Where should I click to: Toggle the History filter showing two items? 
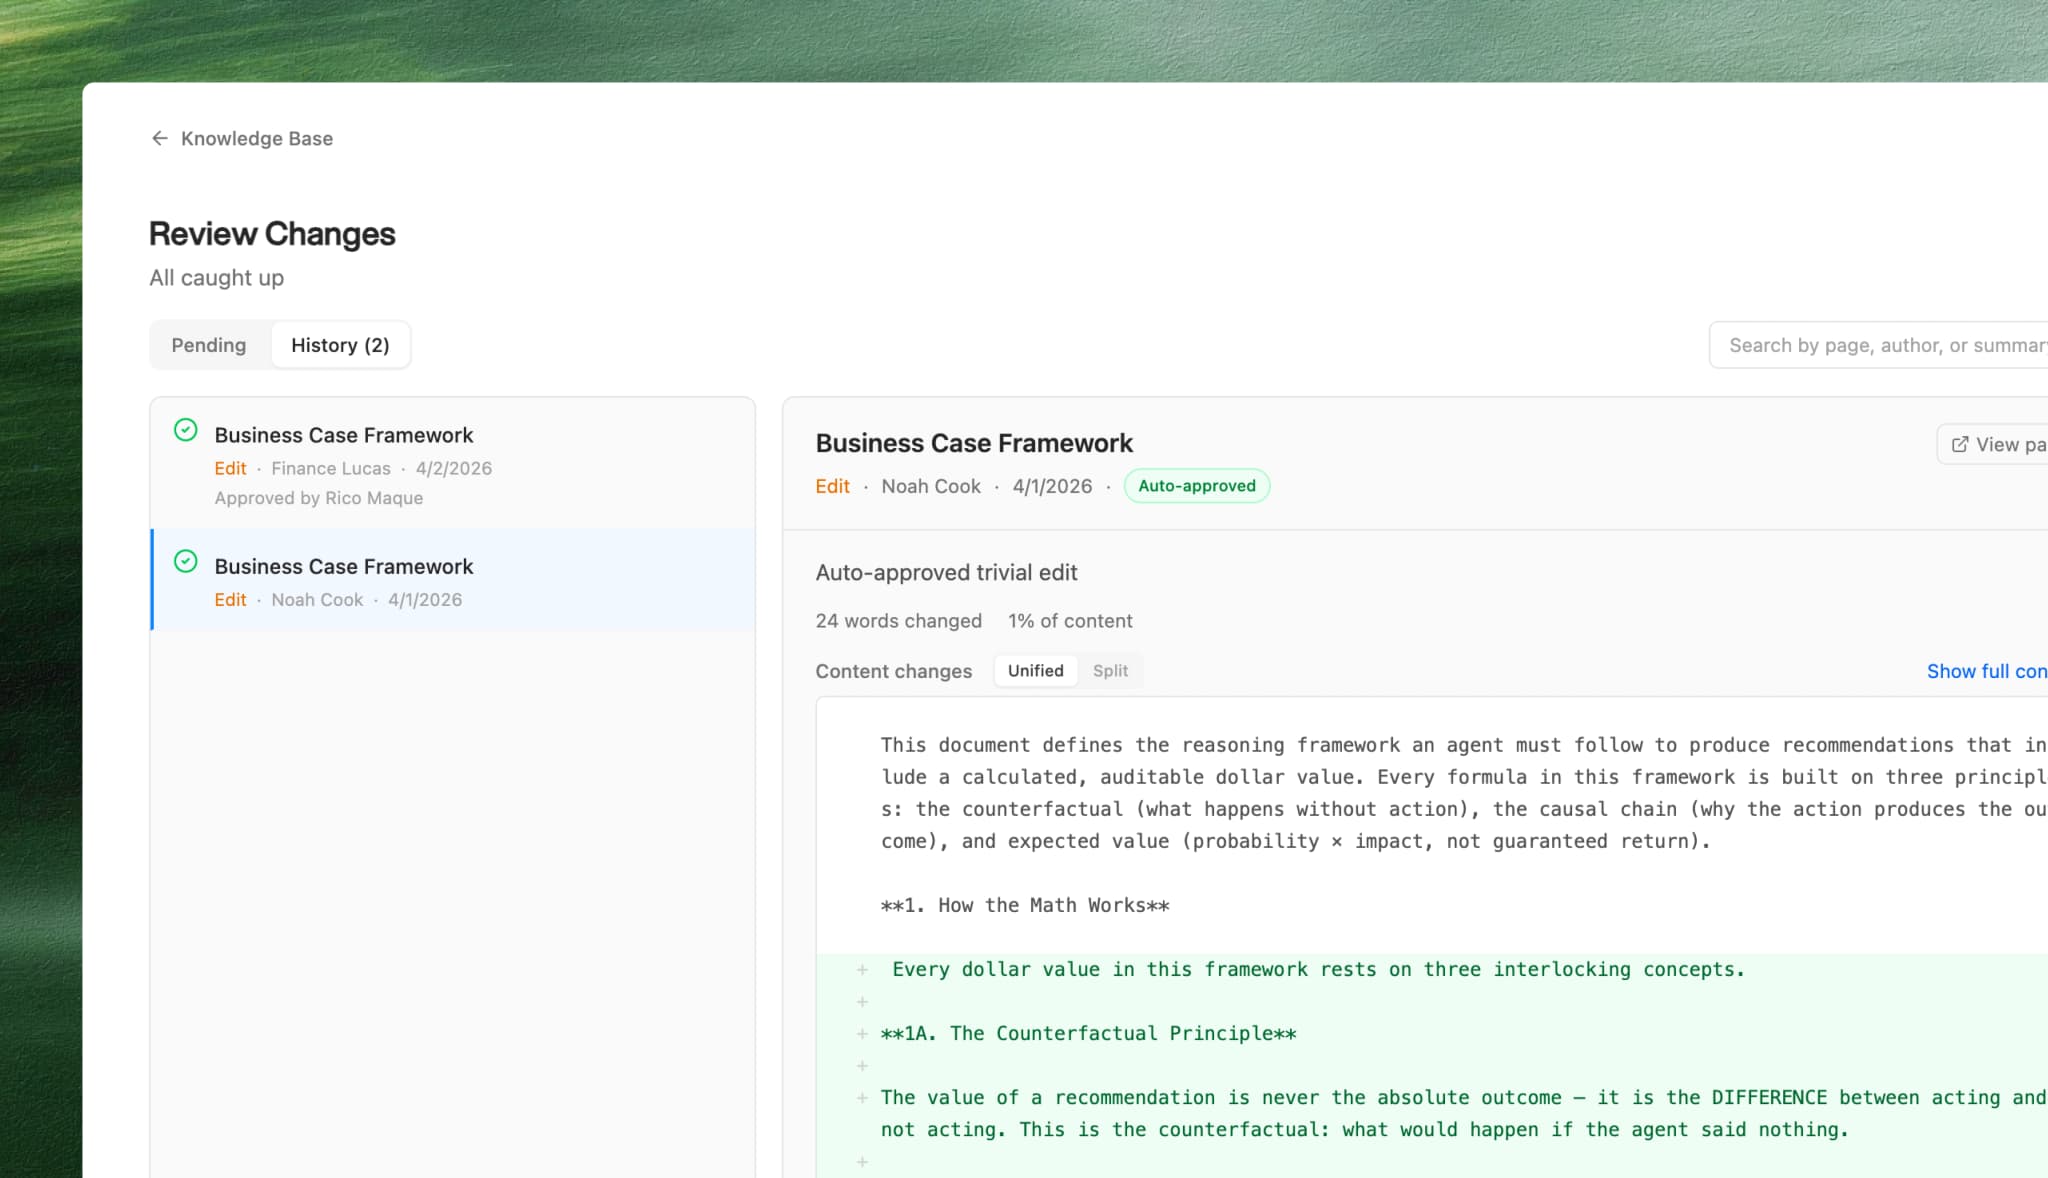click(x=340, y=344)
